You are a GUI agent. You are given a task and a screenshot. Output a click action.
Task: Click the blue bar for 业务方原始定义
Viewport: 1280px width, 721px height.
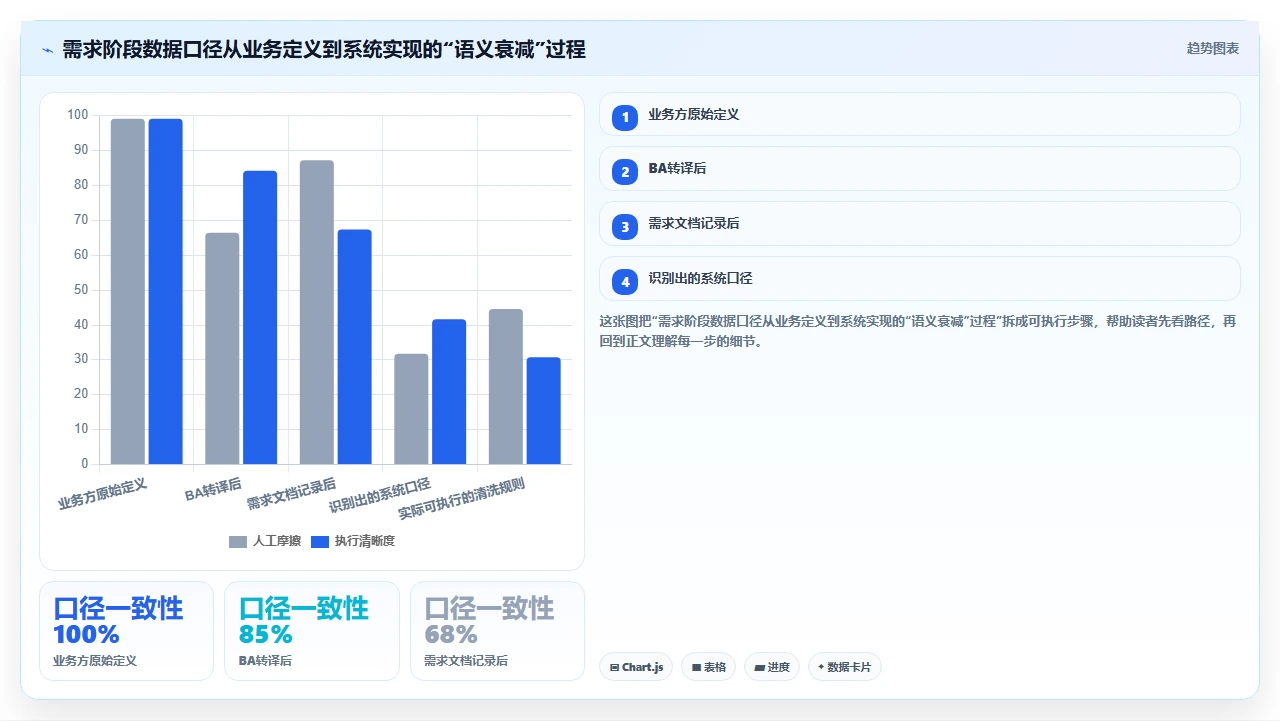click(166, 291)
